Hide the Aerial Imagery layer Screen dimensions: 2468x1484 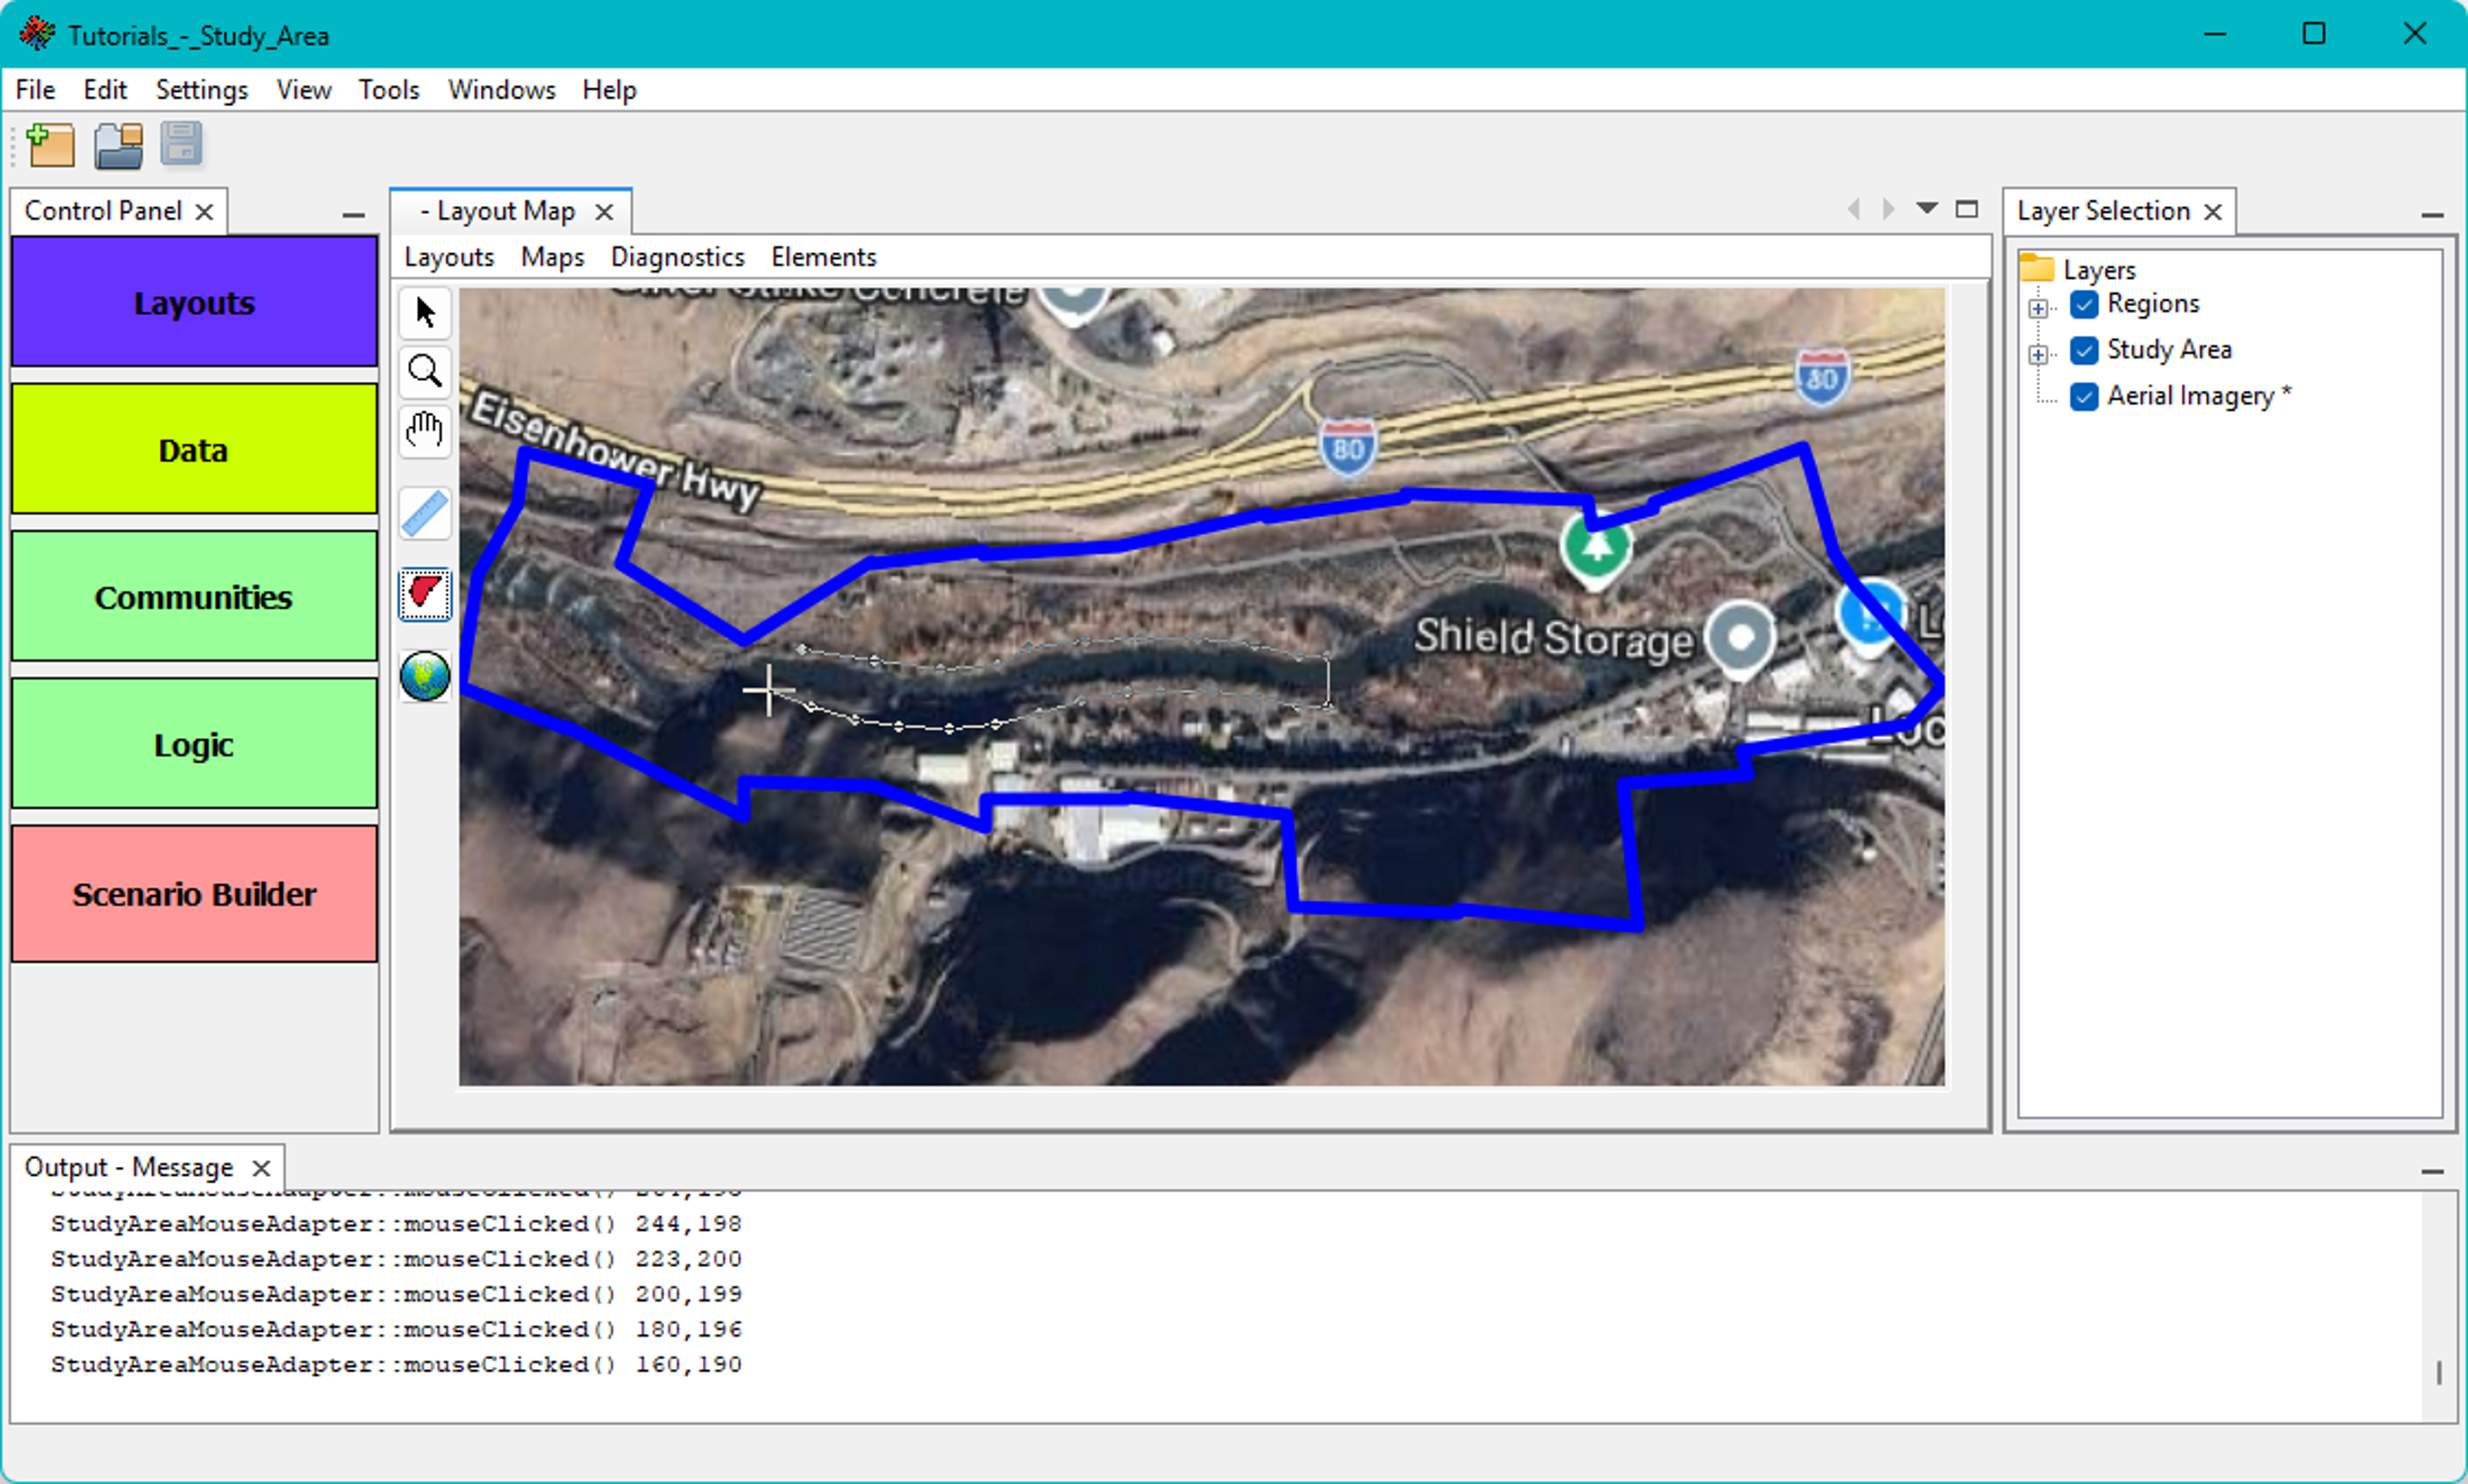(x=2084, y=397)
